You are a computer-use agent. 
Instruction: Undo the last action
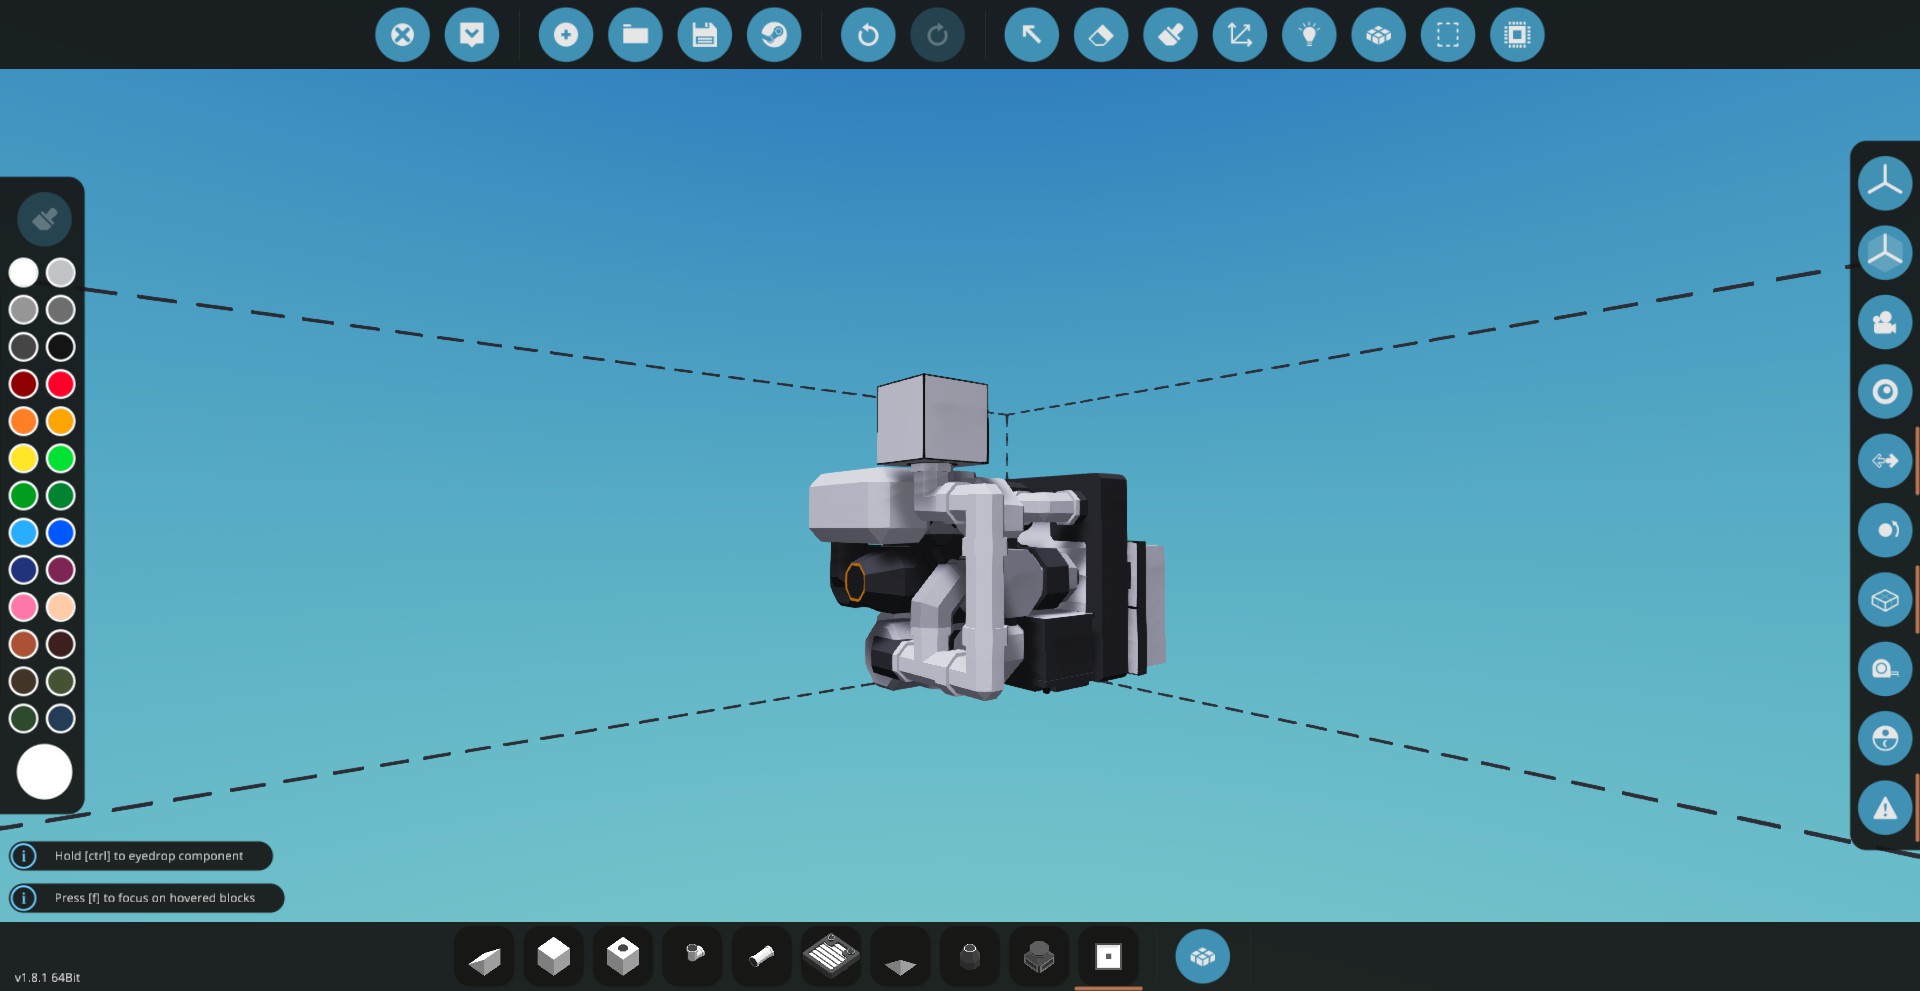tap(868, 35)
